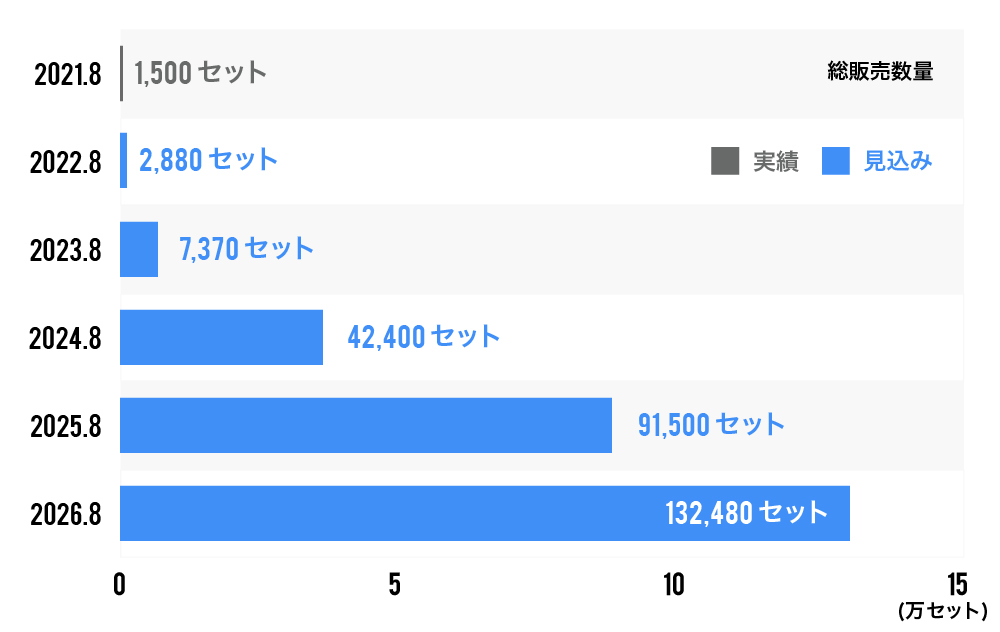
Task: Select the 42,400 セット data label
Action: tap(423, 337)
